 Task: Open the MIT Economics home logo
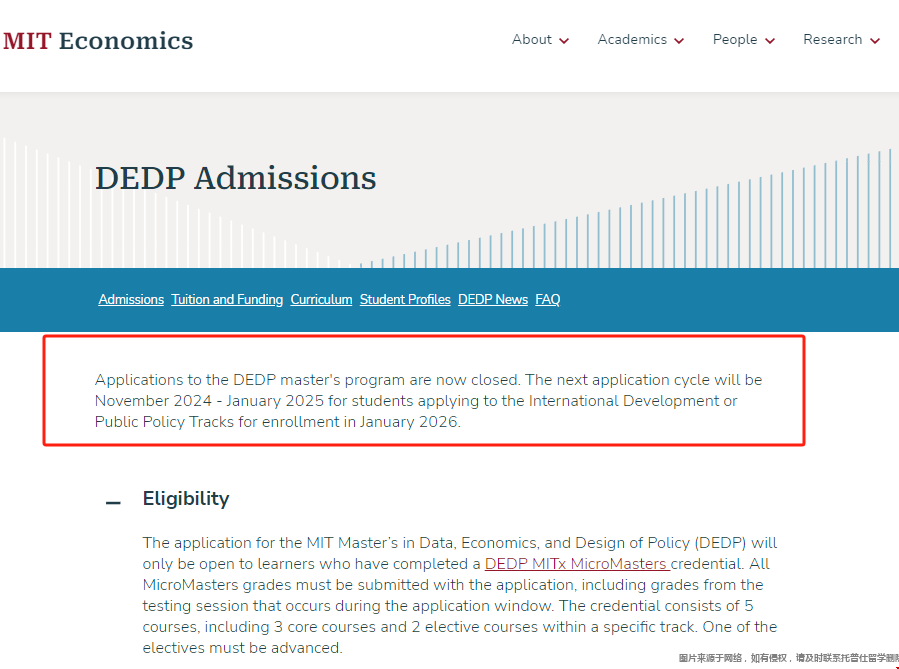point(98,41)
